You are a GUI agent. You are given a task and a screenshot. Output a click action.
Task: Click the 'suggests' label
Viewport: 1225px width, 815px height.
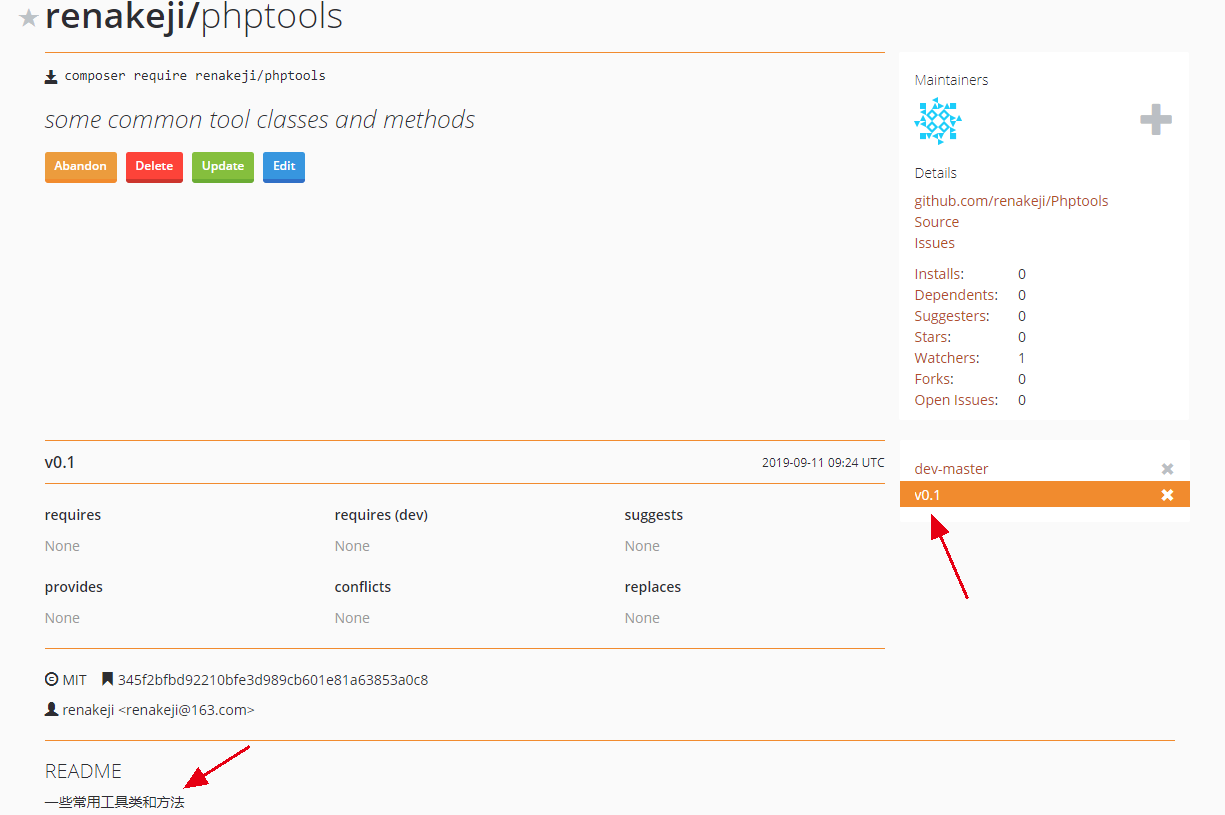point(654,515)
